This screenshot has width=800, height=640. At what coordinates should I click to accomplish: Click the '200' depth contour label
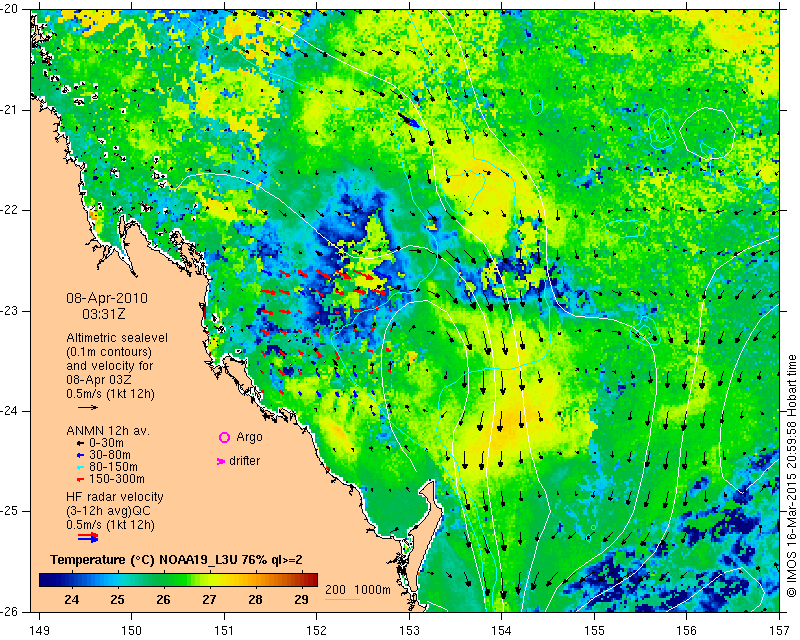pos(335,590)
